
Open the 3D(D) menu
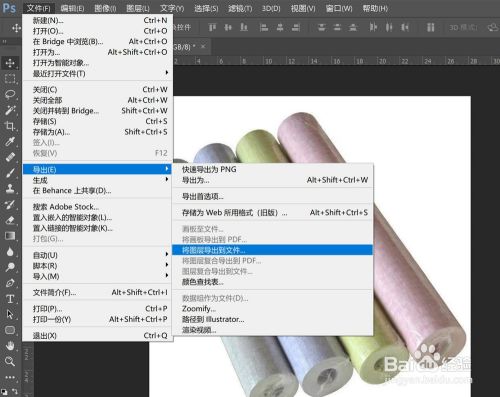(x=271, y=8)
